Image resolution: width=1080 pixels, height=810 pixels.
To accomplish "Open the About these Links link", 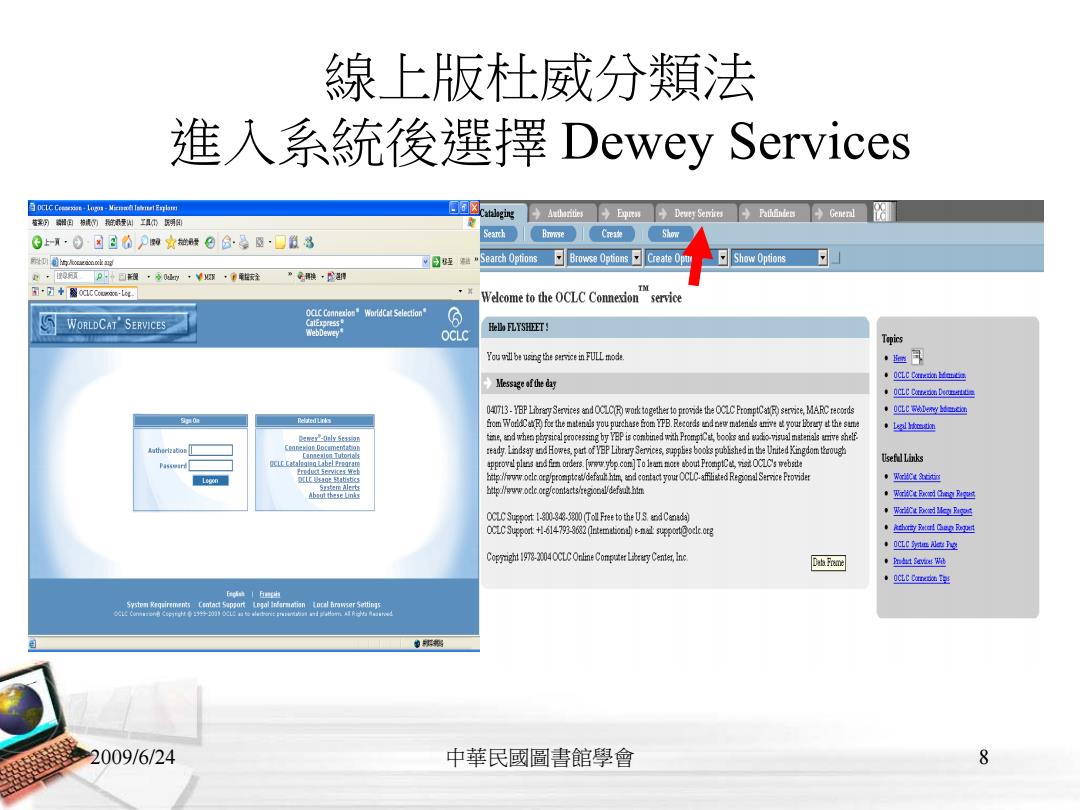I will pyautogui.click(x=333, y=495).
